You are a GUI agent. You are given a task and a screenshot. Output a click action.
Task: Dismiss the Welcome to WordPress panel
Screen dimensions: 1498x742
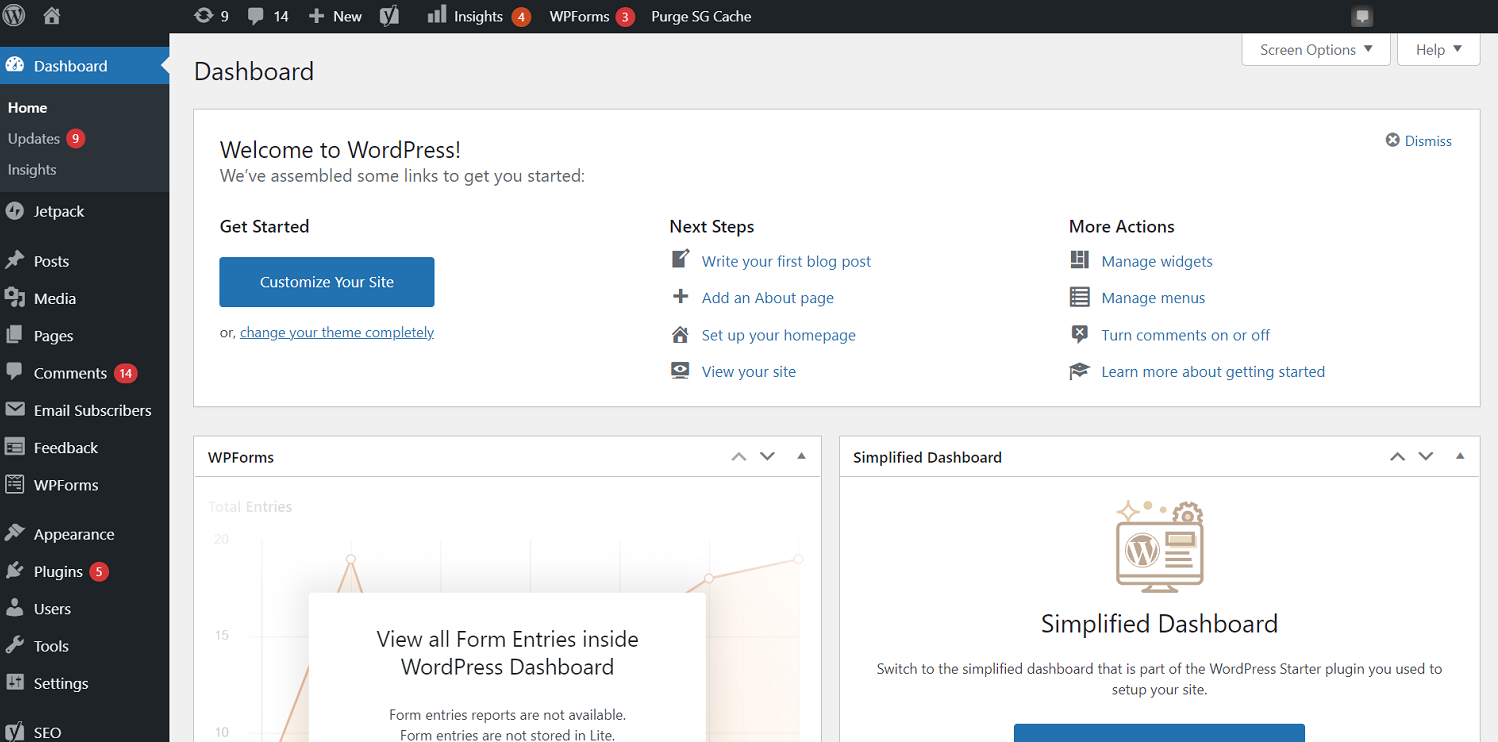click(x=1419, y=141)
